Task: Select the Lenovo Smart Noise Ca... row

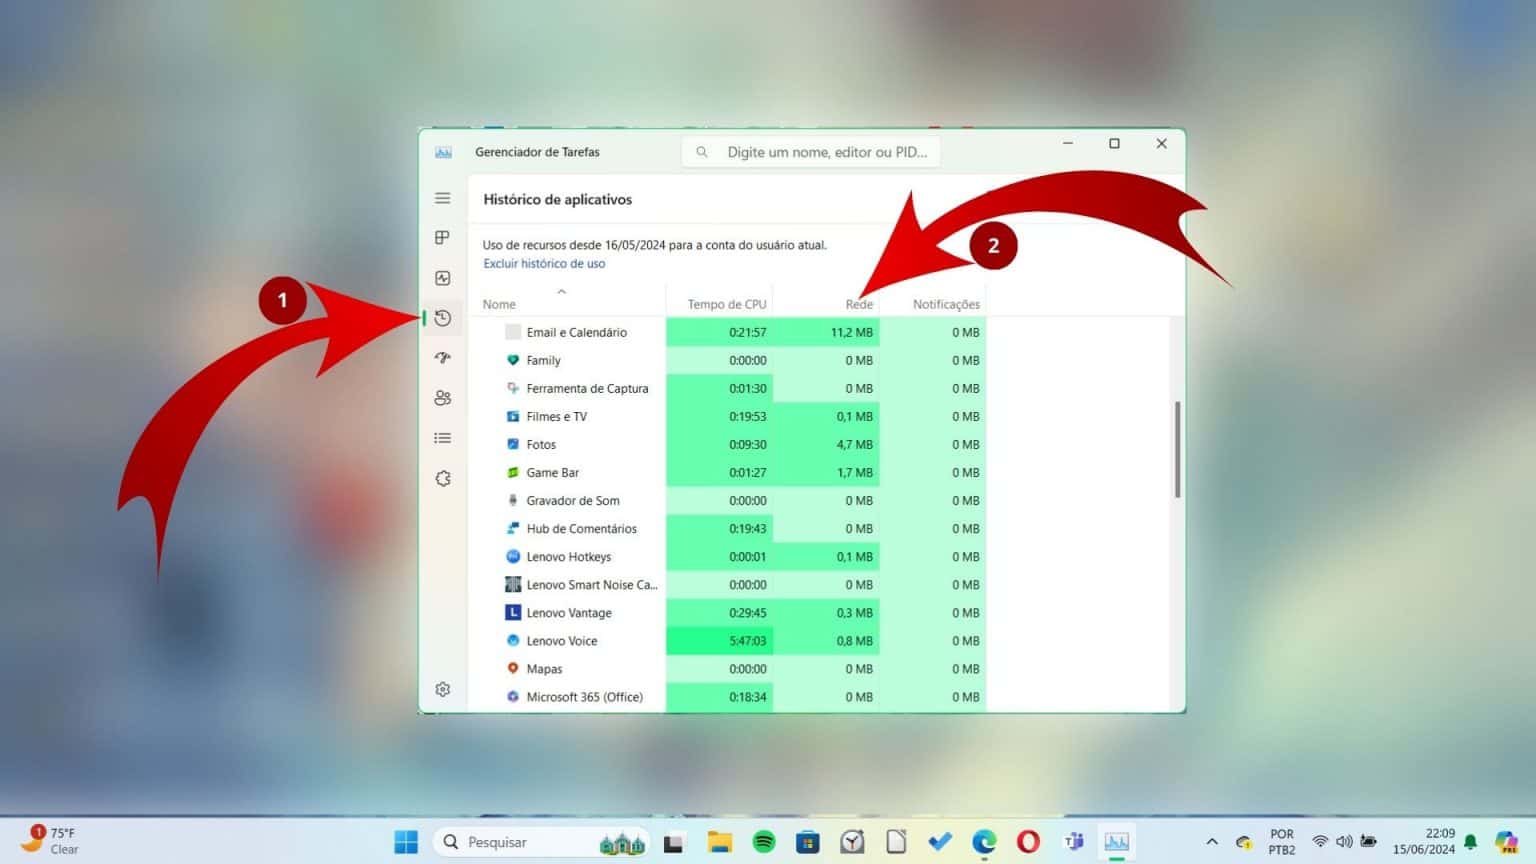Action: (727, 584)
